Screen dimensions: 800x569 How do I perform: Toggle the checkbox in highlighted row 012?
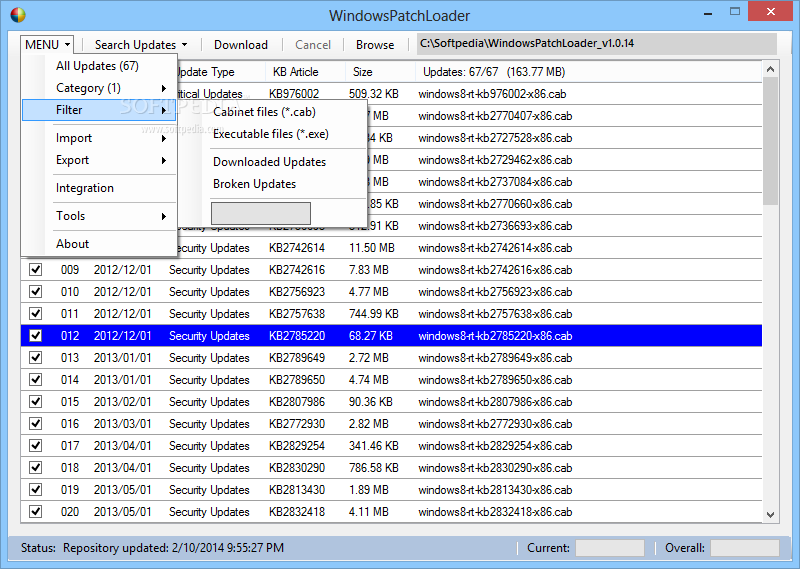35,335
